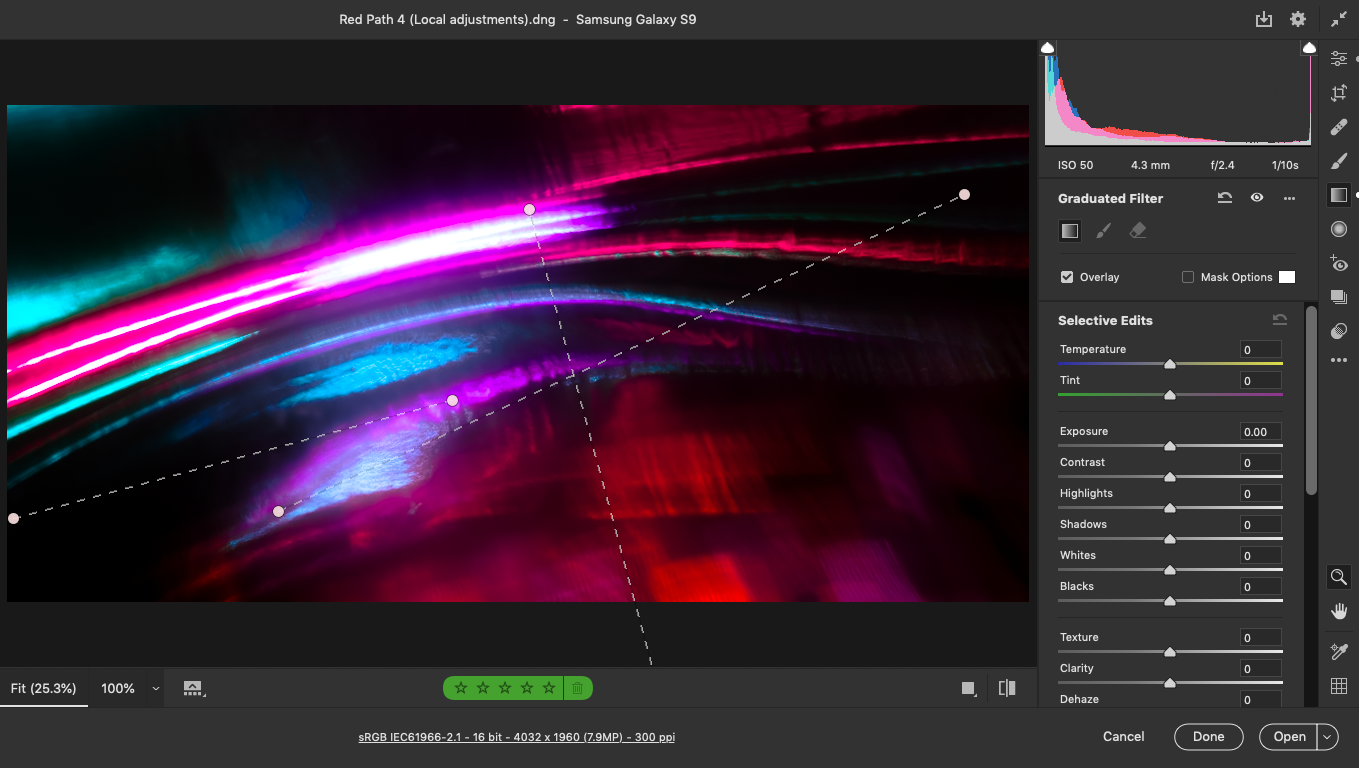Toggle Graduated Filter visibility eye
Image resolution: width=1359 pixels, height=768 pixels.
(1257, 198)
